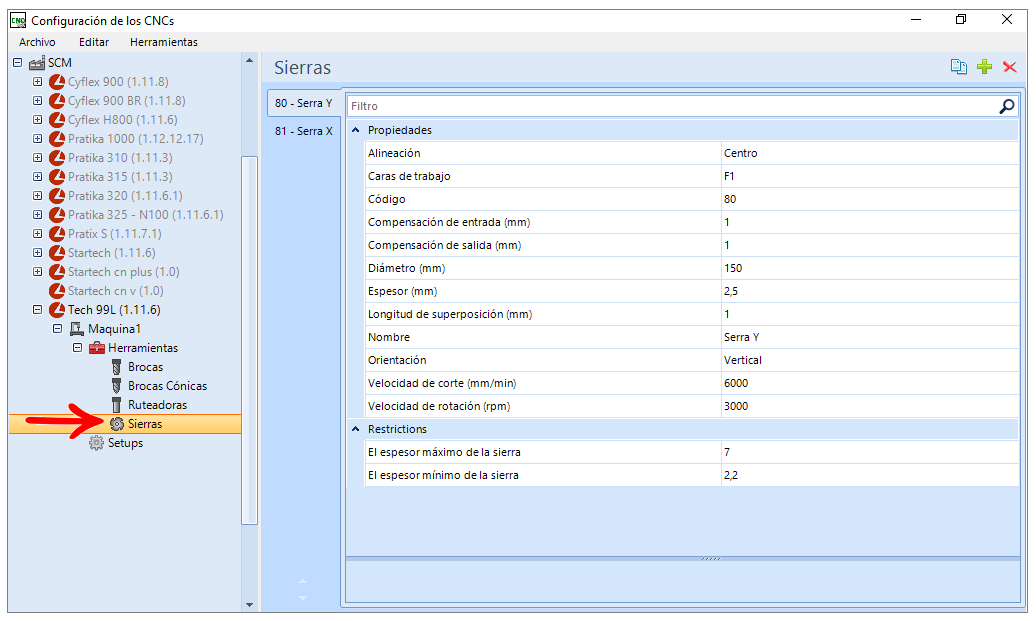Click the tree scrollbar up arrow
Viewport: 1036px width, 621px height.
(249, 61)
